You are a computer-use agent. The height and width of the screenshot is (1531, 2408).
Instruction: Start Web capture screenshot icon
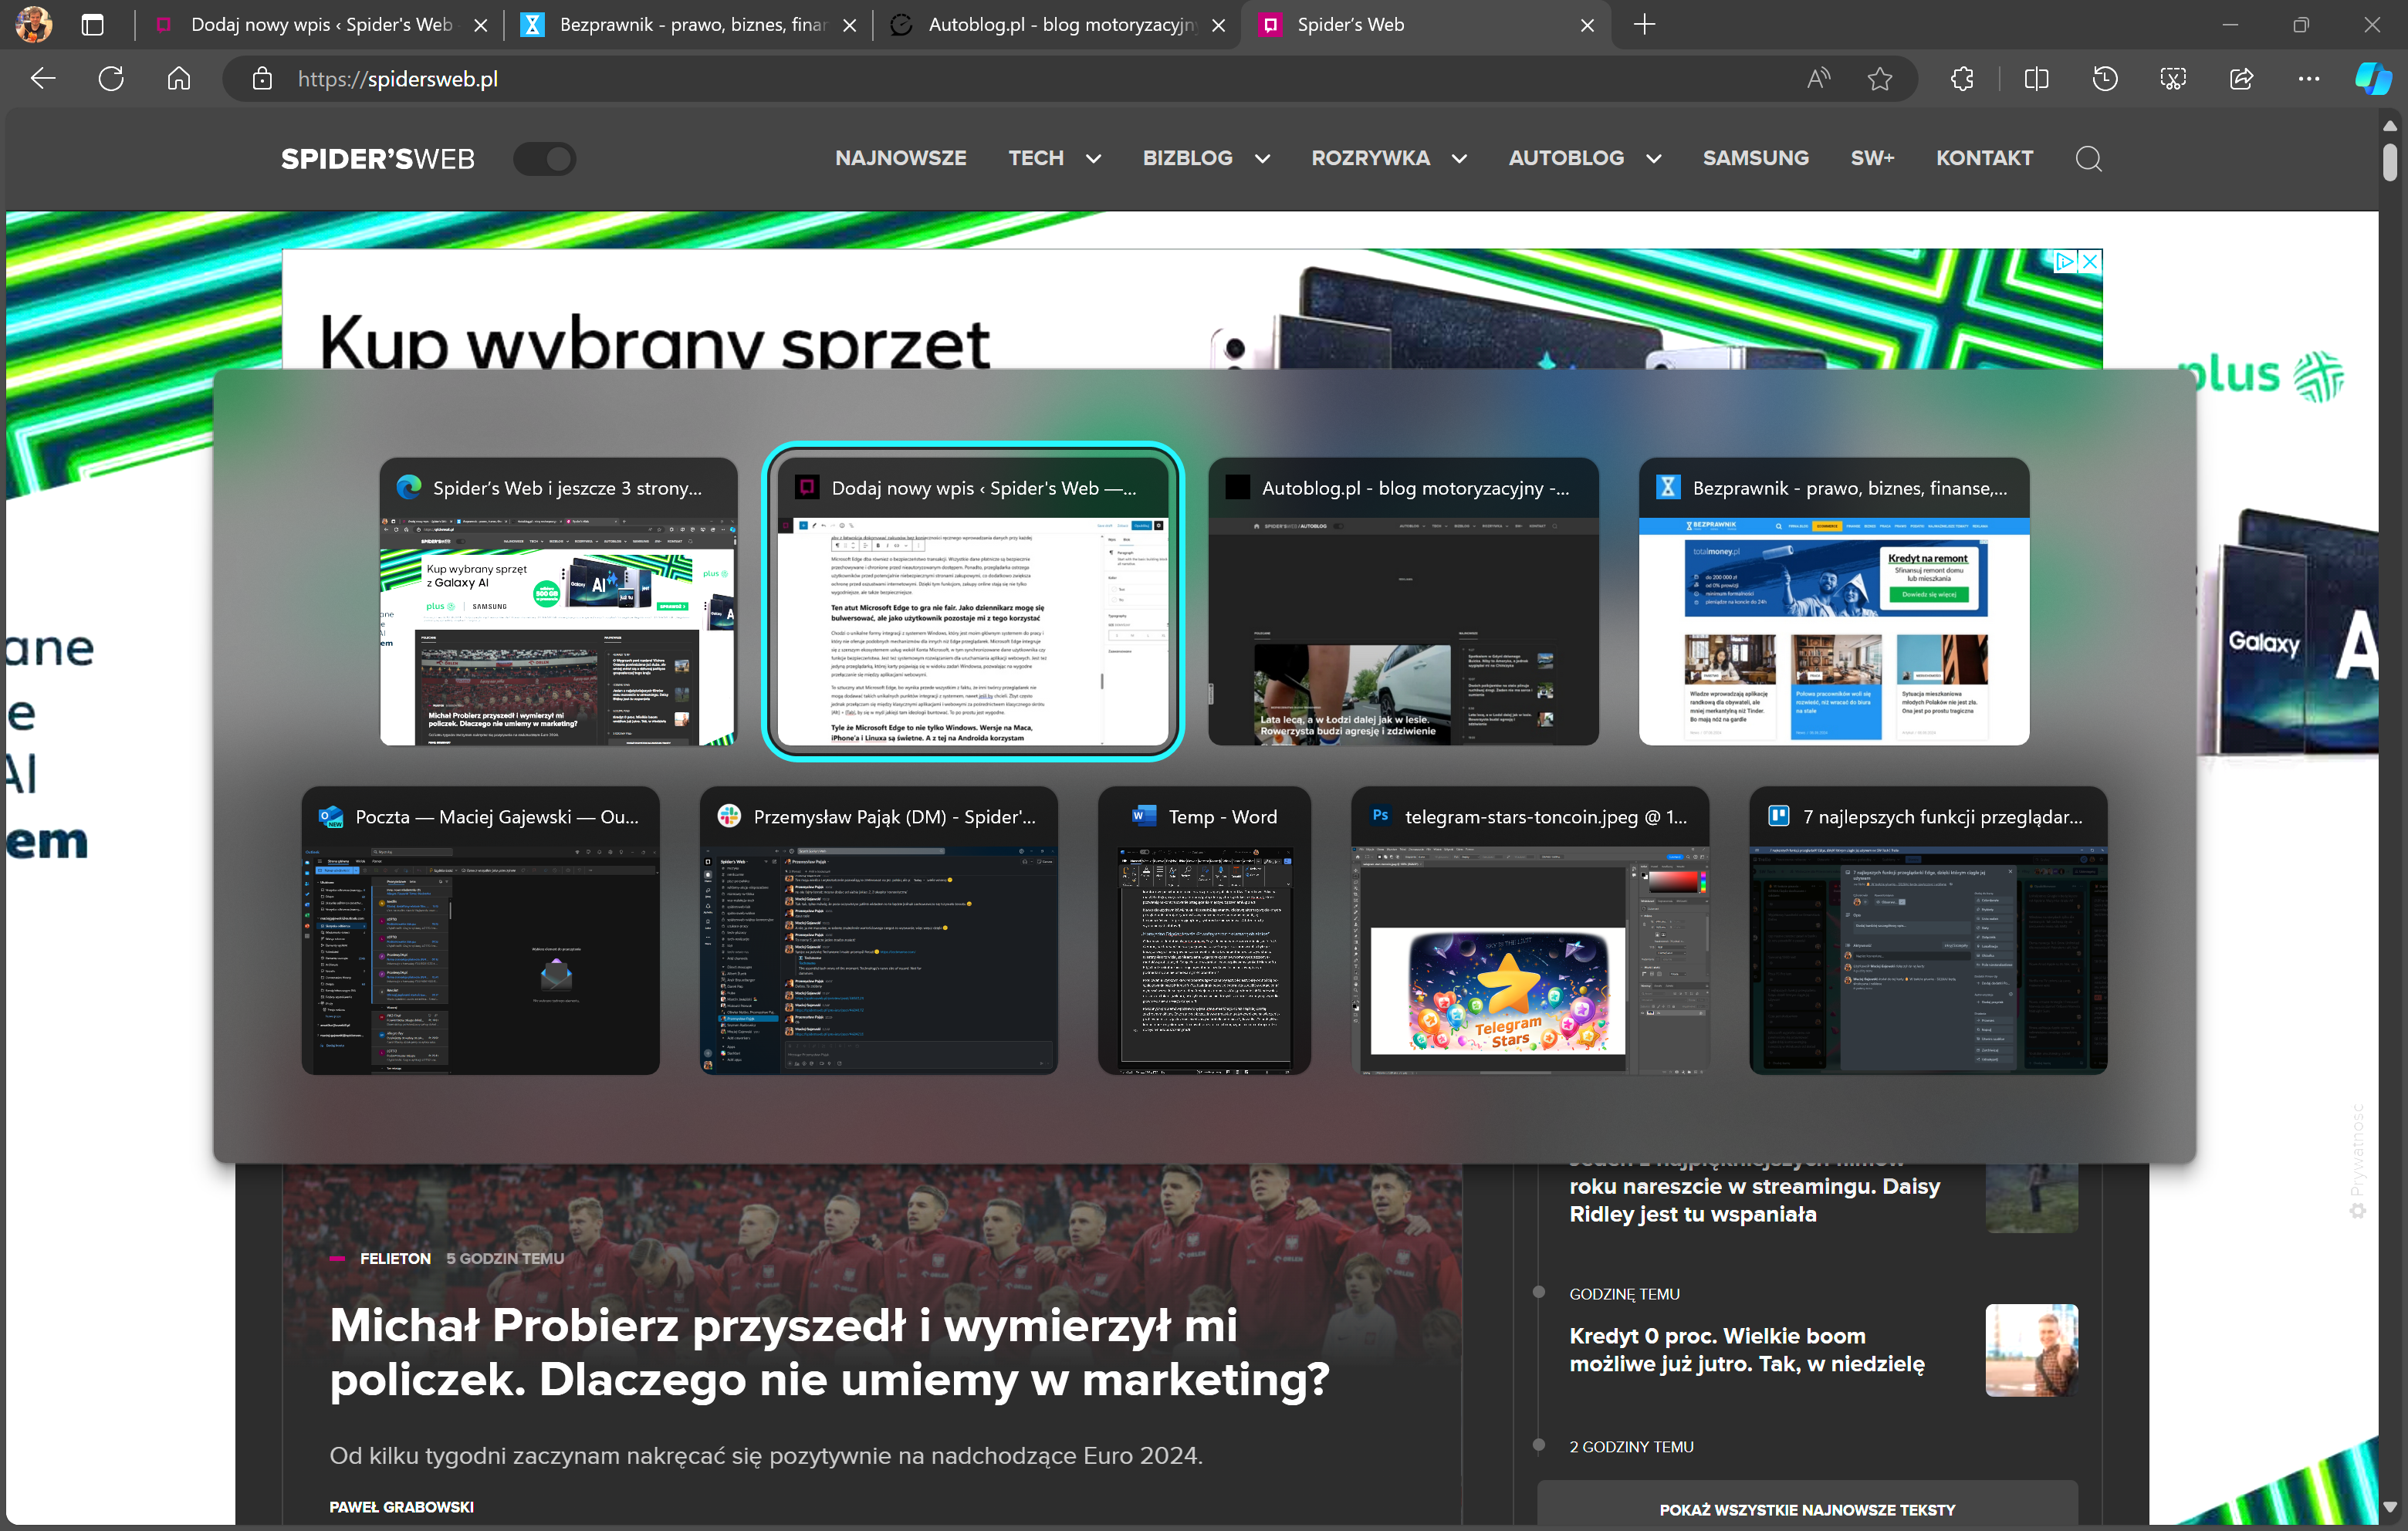click(2173, 79)
